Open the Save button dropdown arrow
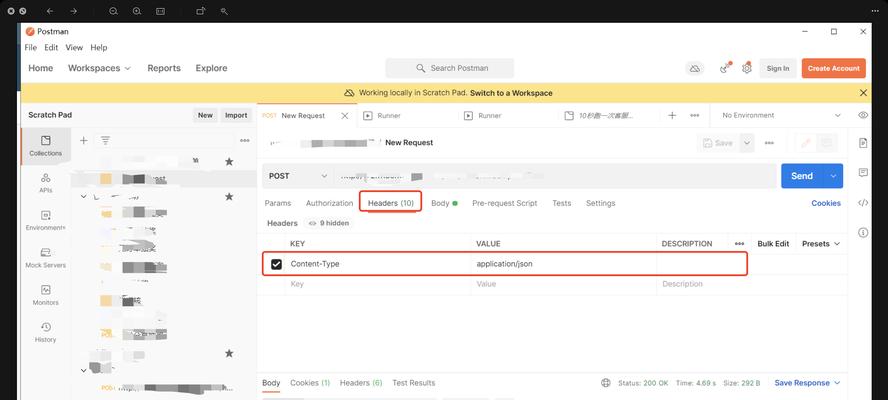888x400 pixels. point(747,143)
